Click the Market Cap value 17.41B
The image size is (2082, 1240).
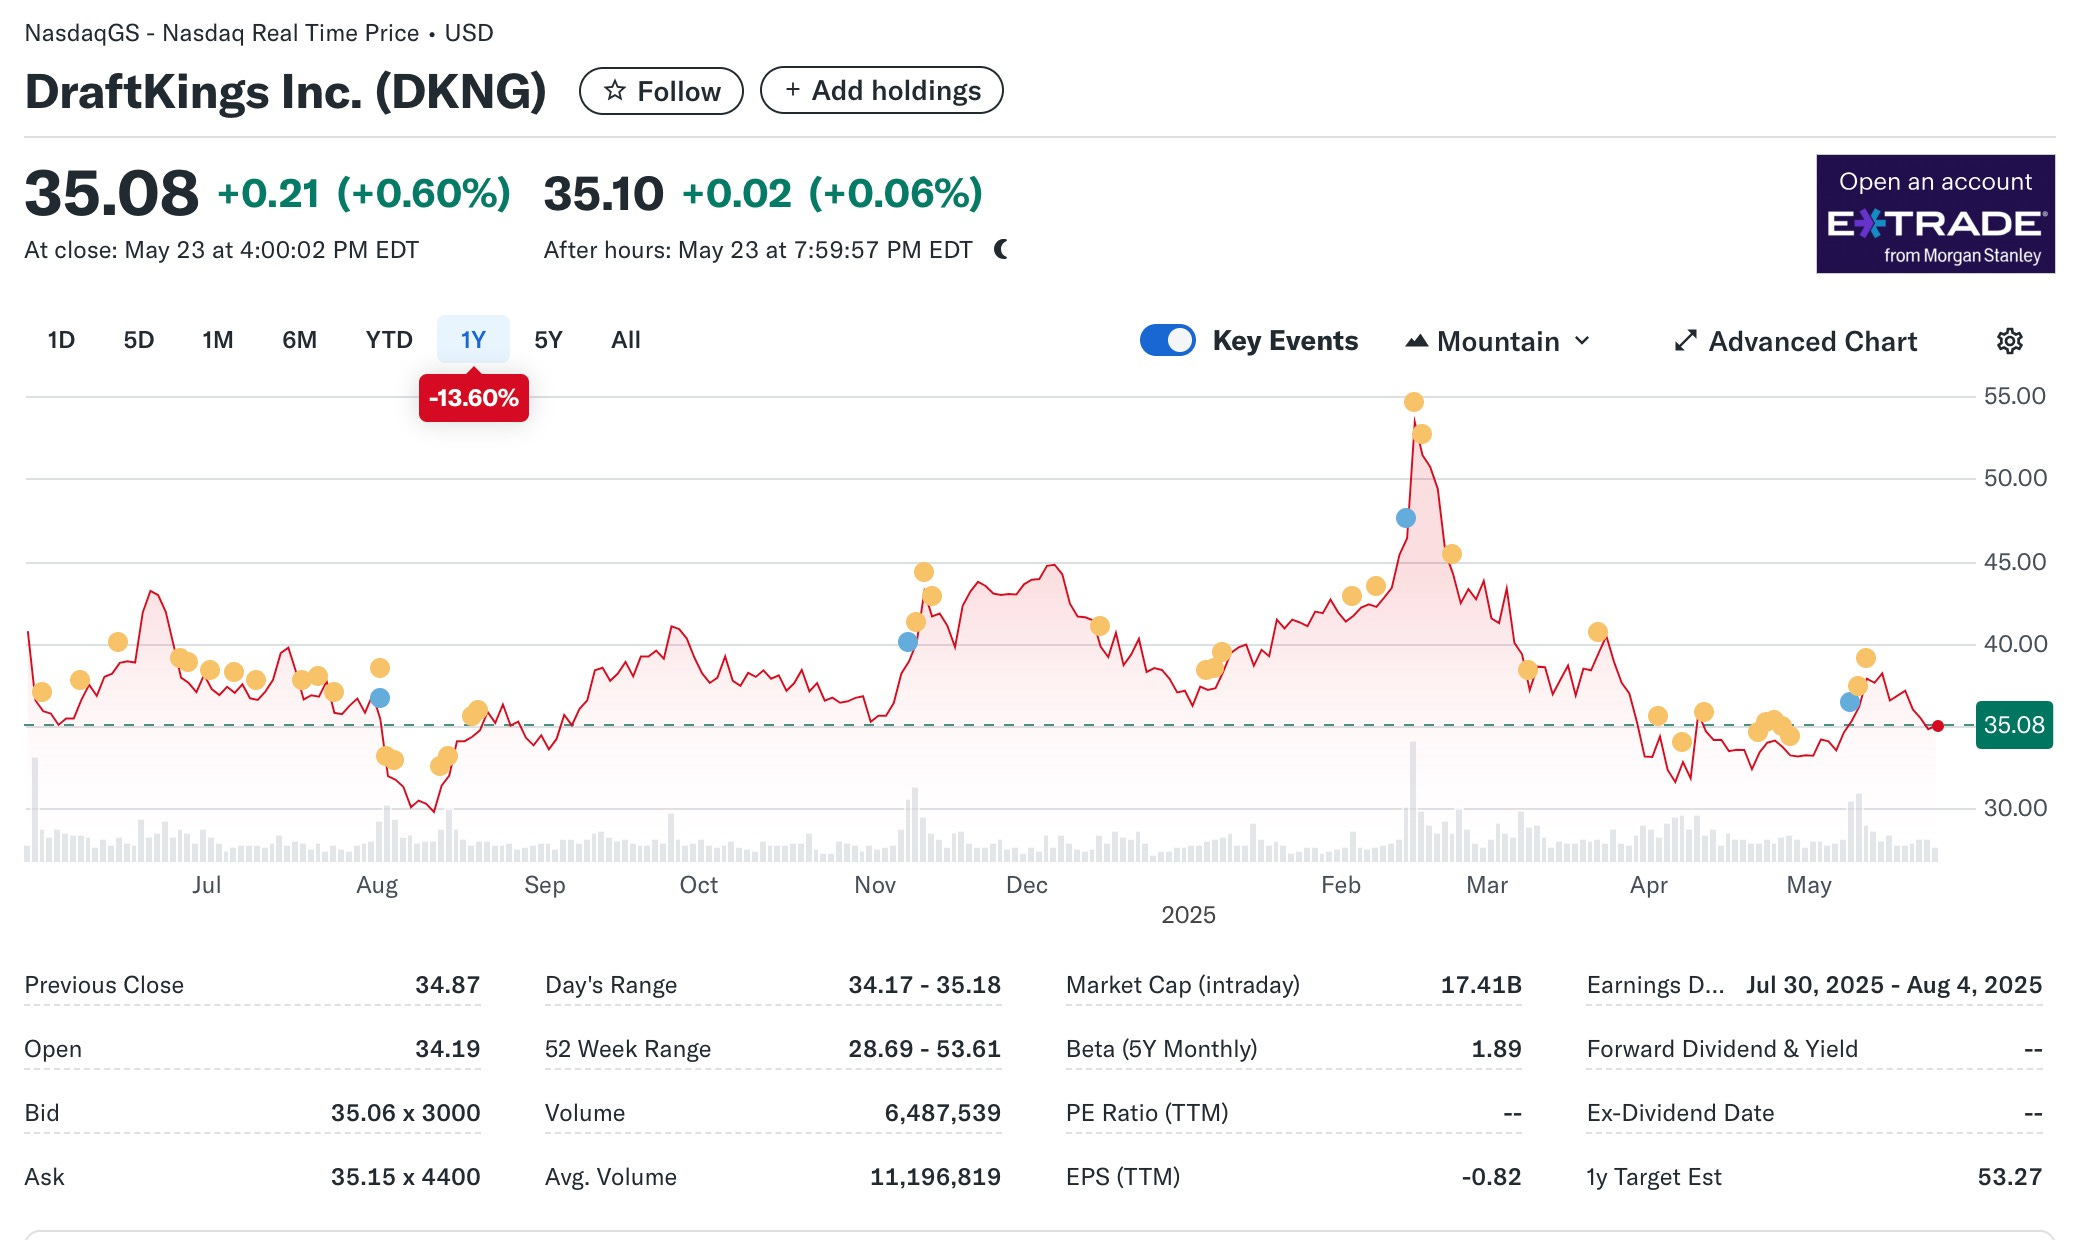1481,985
